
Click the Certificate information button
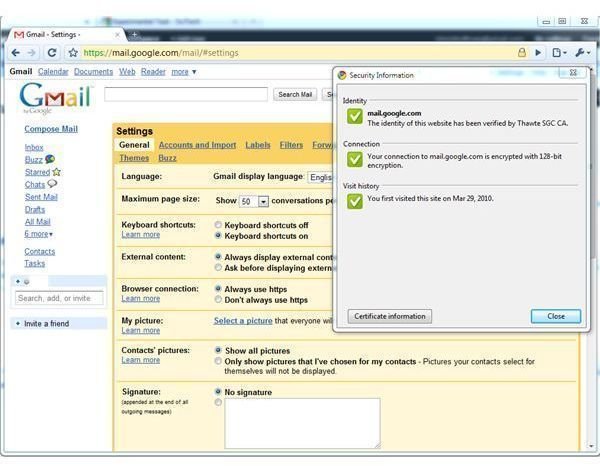pyautogui.click(x=390, y=316)
